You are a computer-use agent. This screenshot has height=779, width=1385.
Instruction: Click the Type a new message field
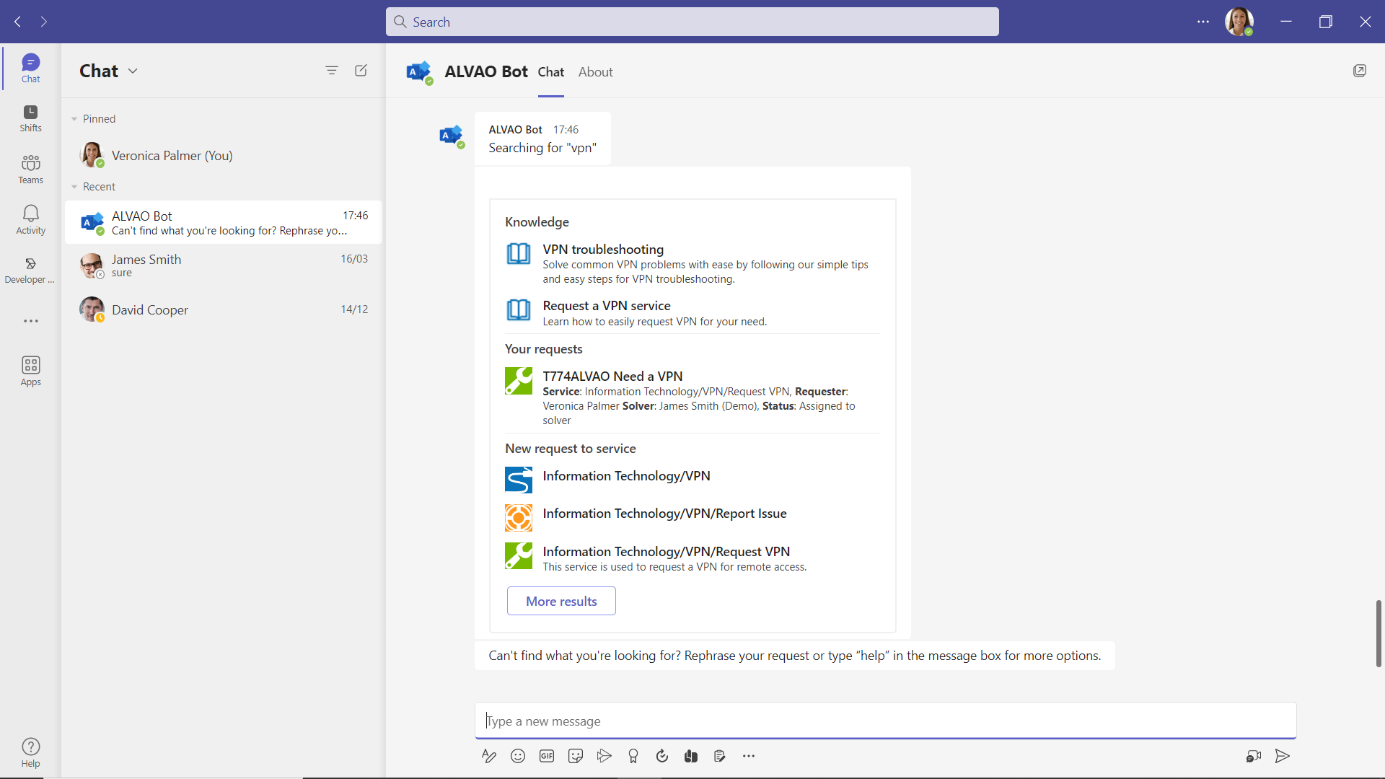(885, 721)
